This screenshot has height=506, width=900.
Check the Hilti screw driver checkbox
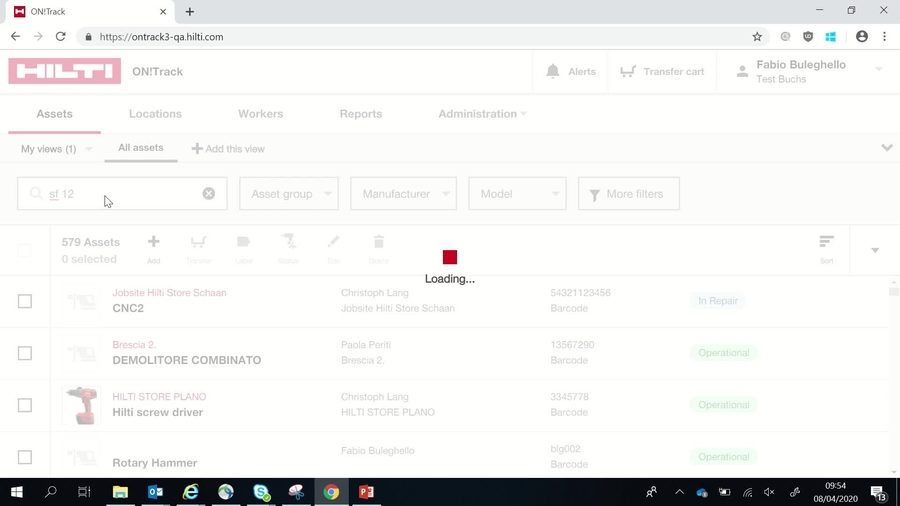tap(25, 405)
